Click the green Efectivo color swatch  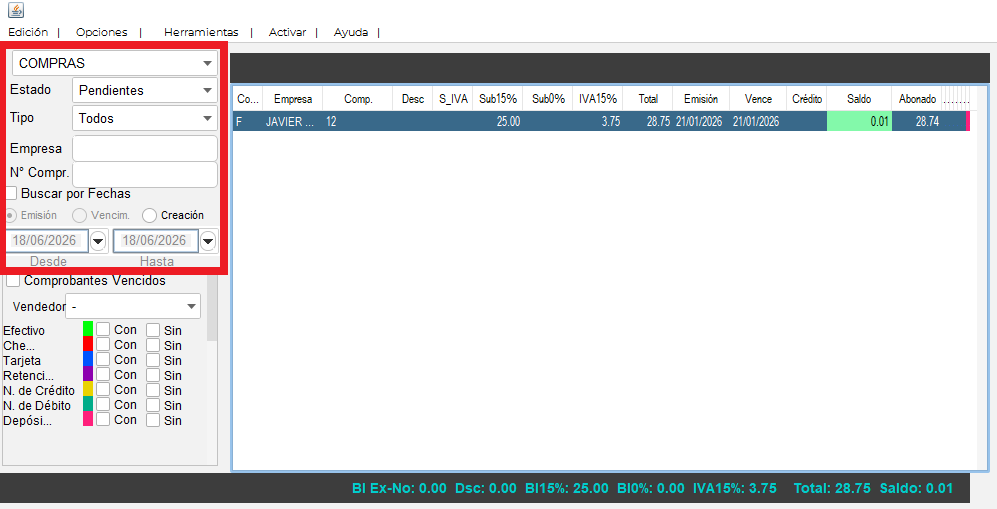pyautogui.click(x=88, y=329)
